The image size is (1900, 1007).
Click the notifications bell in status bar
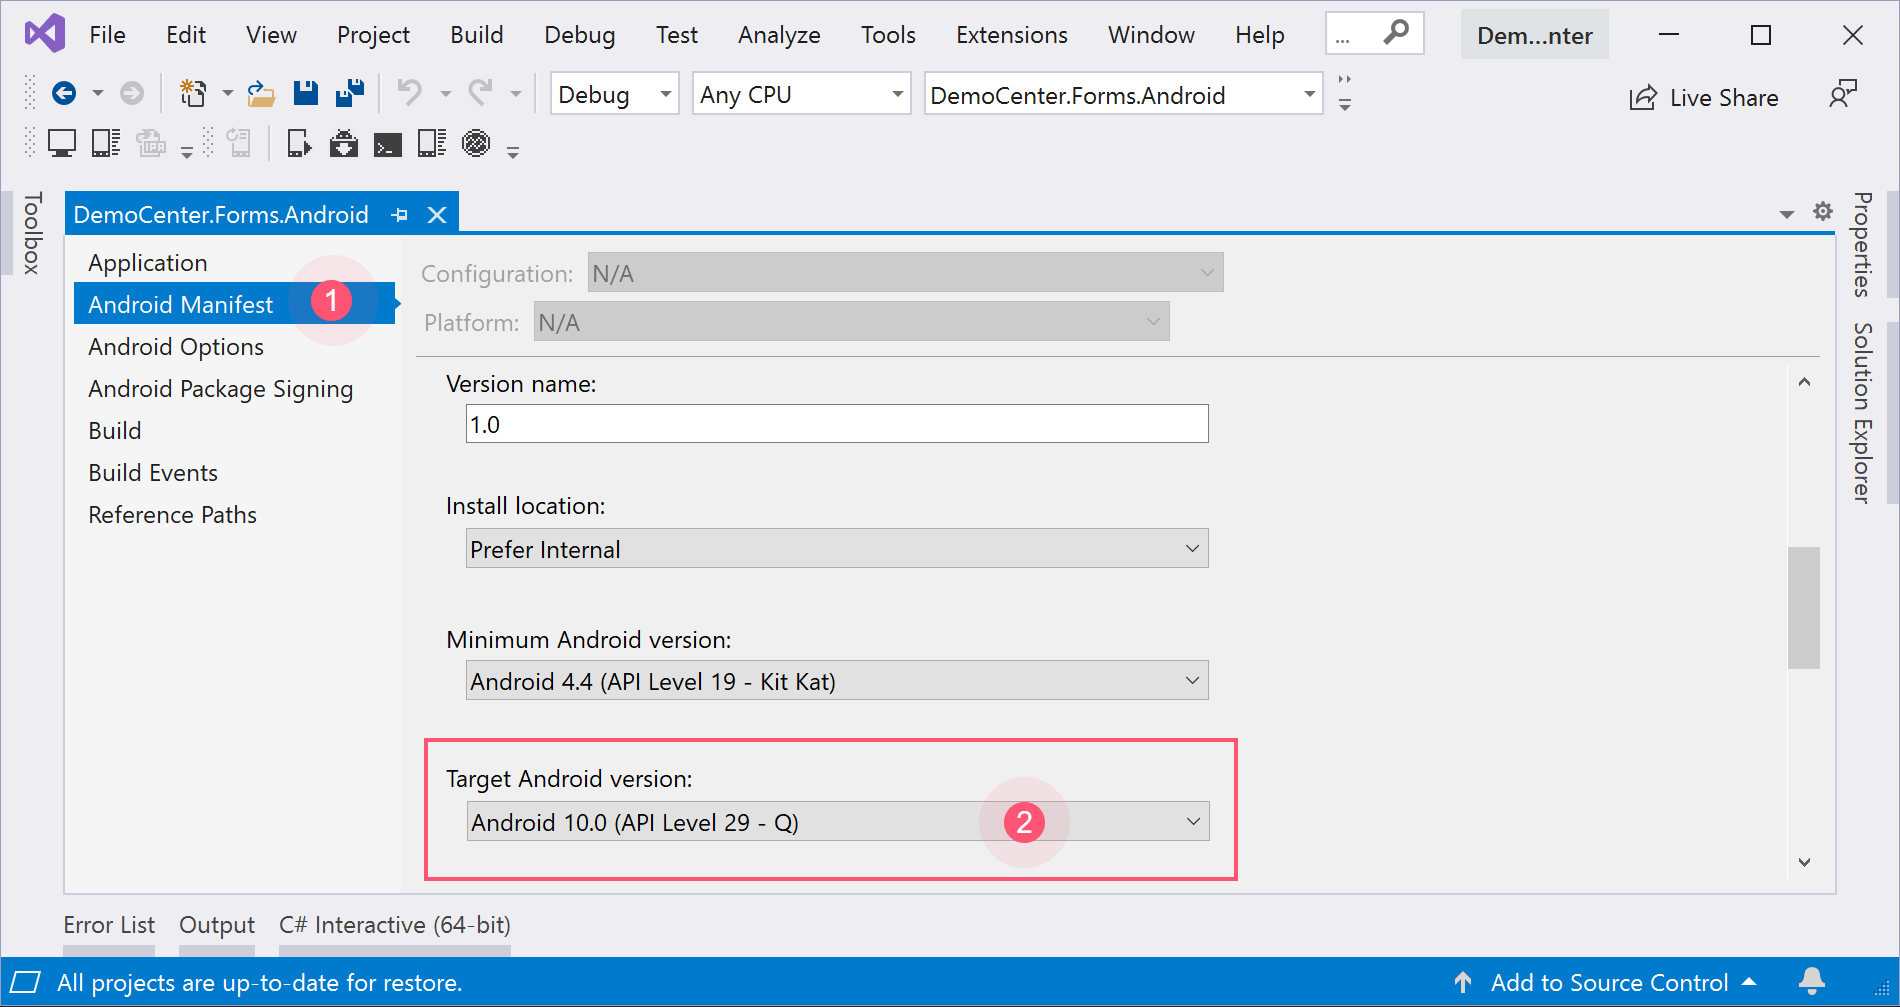click(x=1811, y=982)
